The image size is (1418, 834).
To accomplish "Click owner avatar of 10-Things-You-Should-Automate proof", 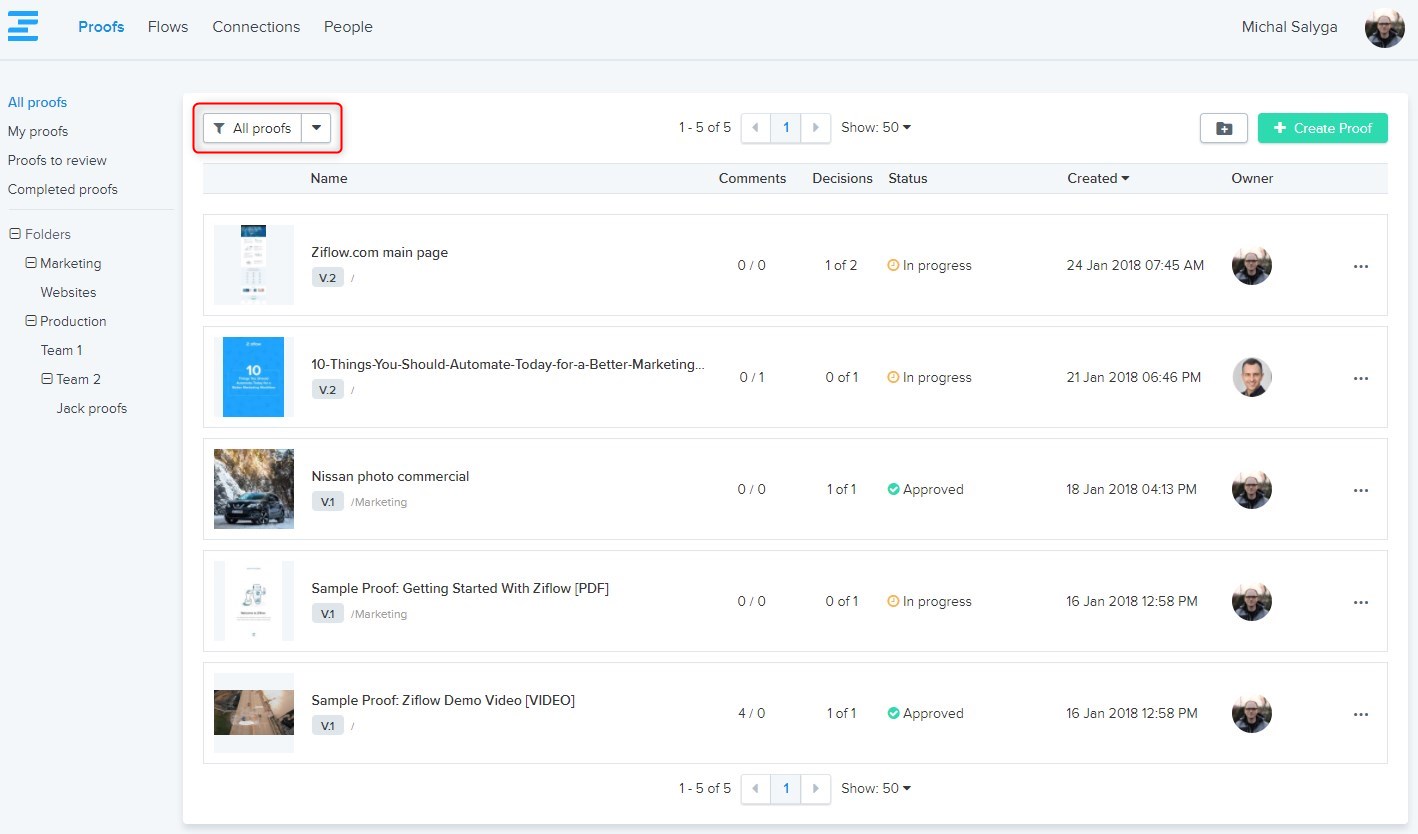I will click(x=1251, y=377).
